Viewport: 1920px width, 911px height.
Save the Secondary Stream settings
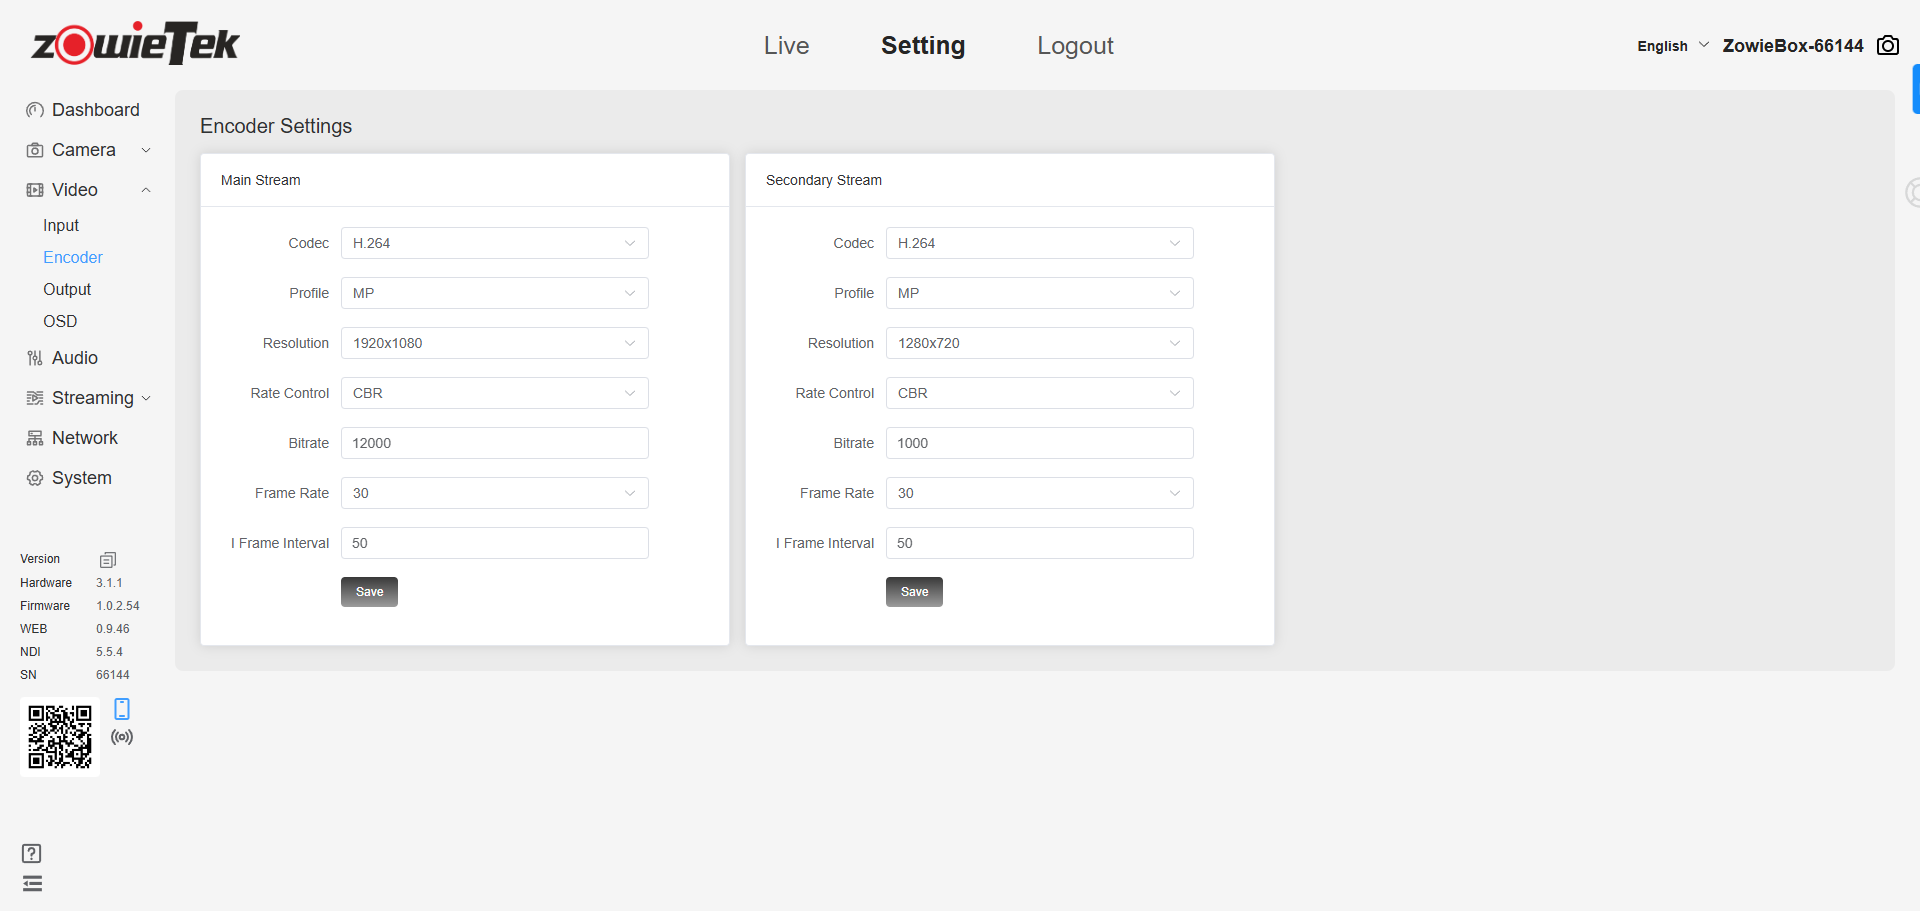coord(914,592)
